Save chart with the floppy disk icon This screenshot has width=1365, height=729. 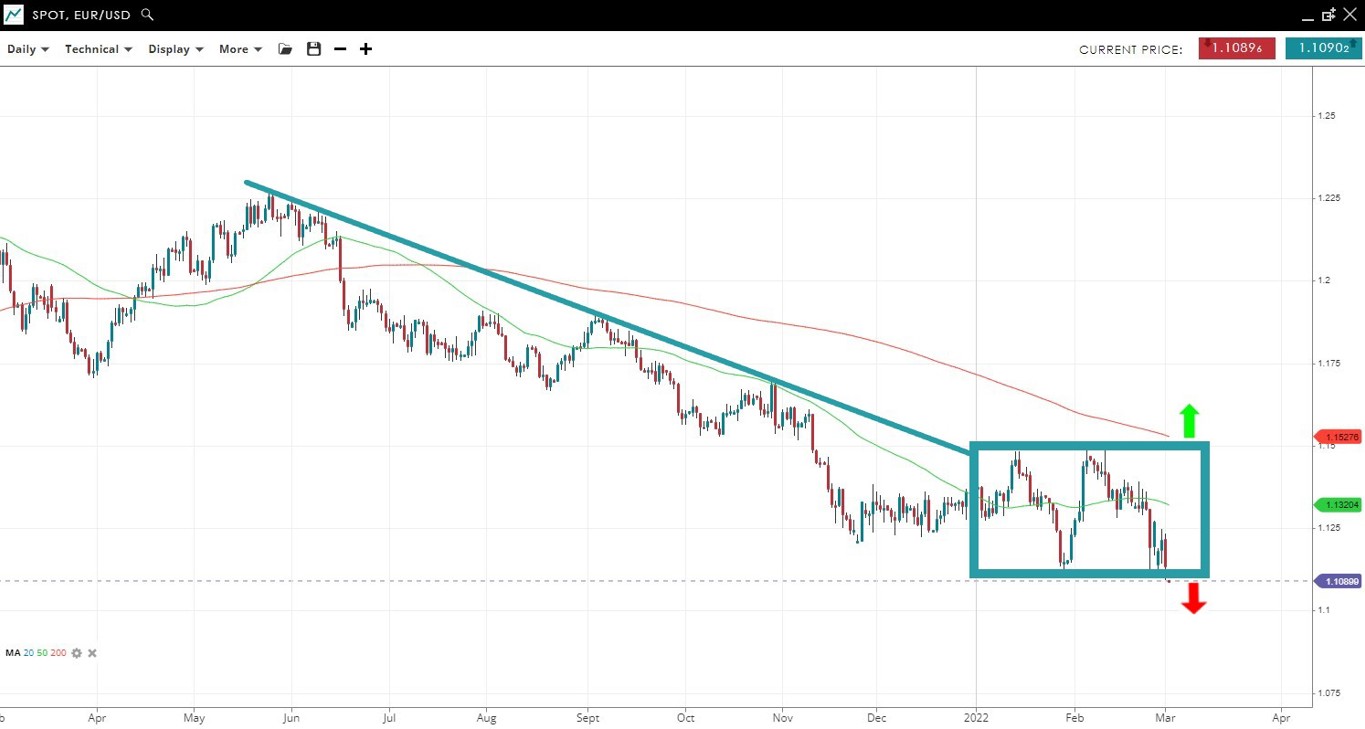[314, 49]
